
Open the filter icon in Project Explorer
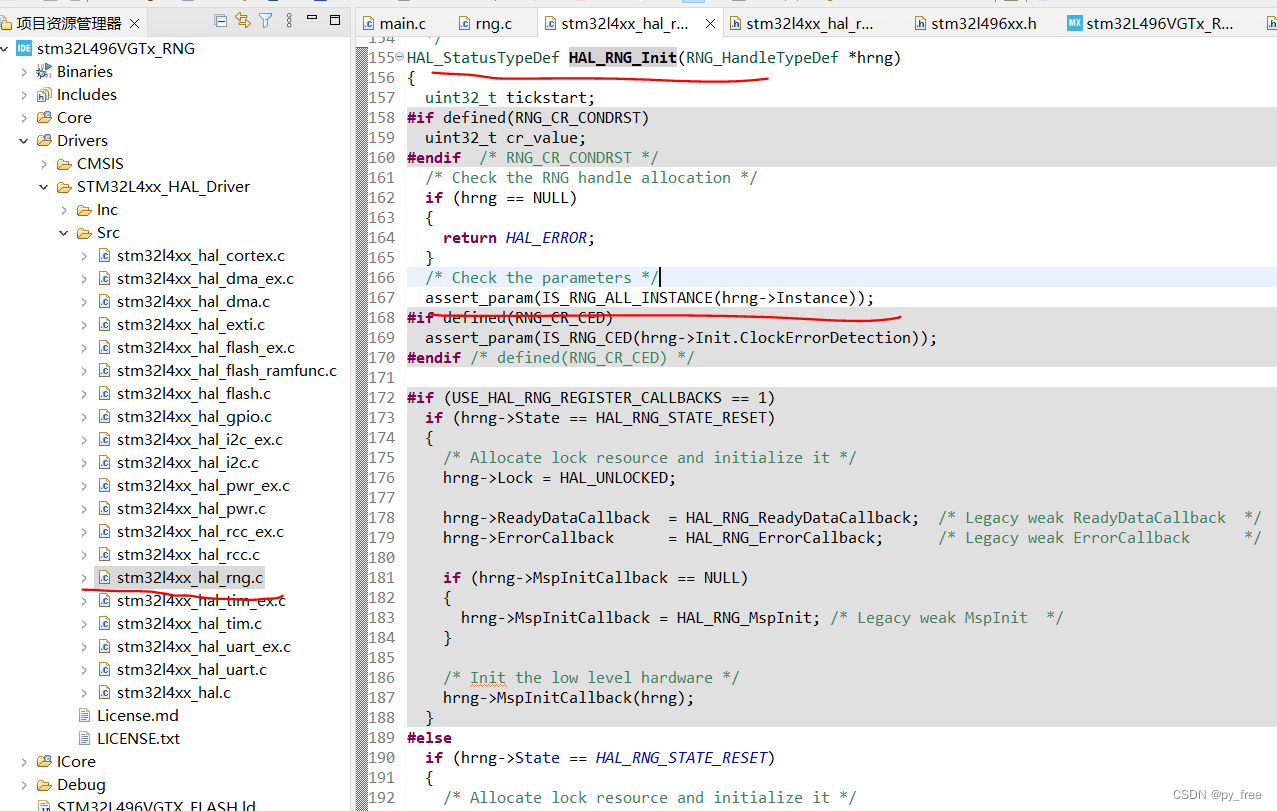[266, 20]
